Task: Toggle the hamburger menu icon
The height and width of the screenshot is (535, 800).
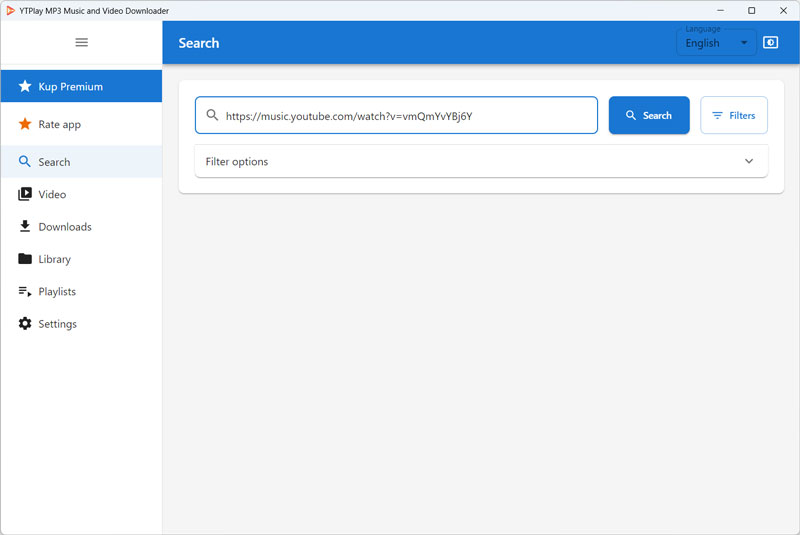Action: coord(82,42)
